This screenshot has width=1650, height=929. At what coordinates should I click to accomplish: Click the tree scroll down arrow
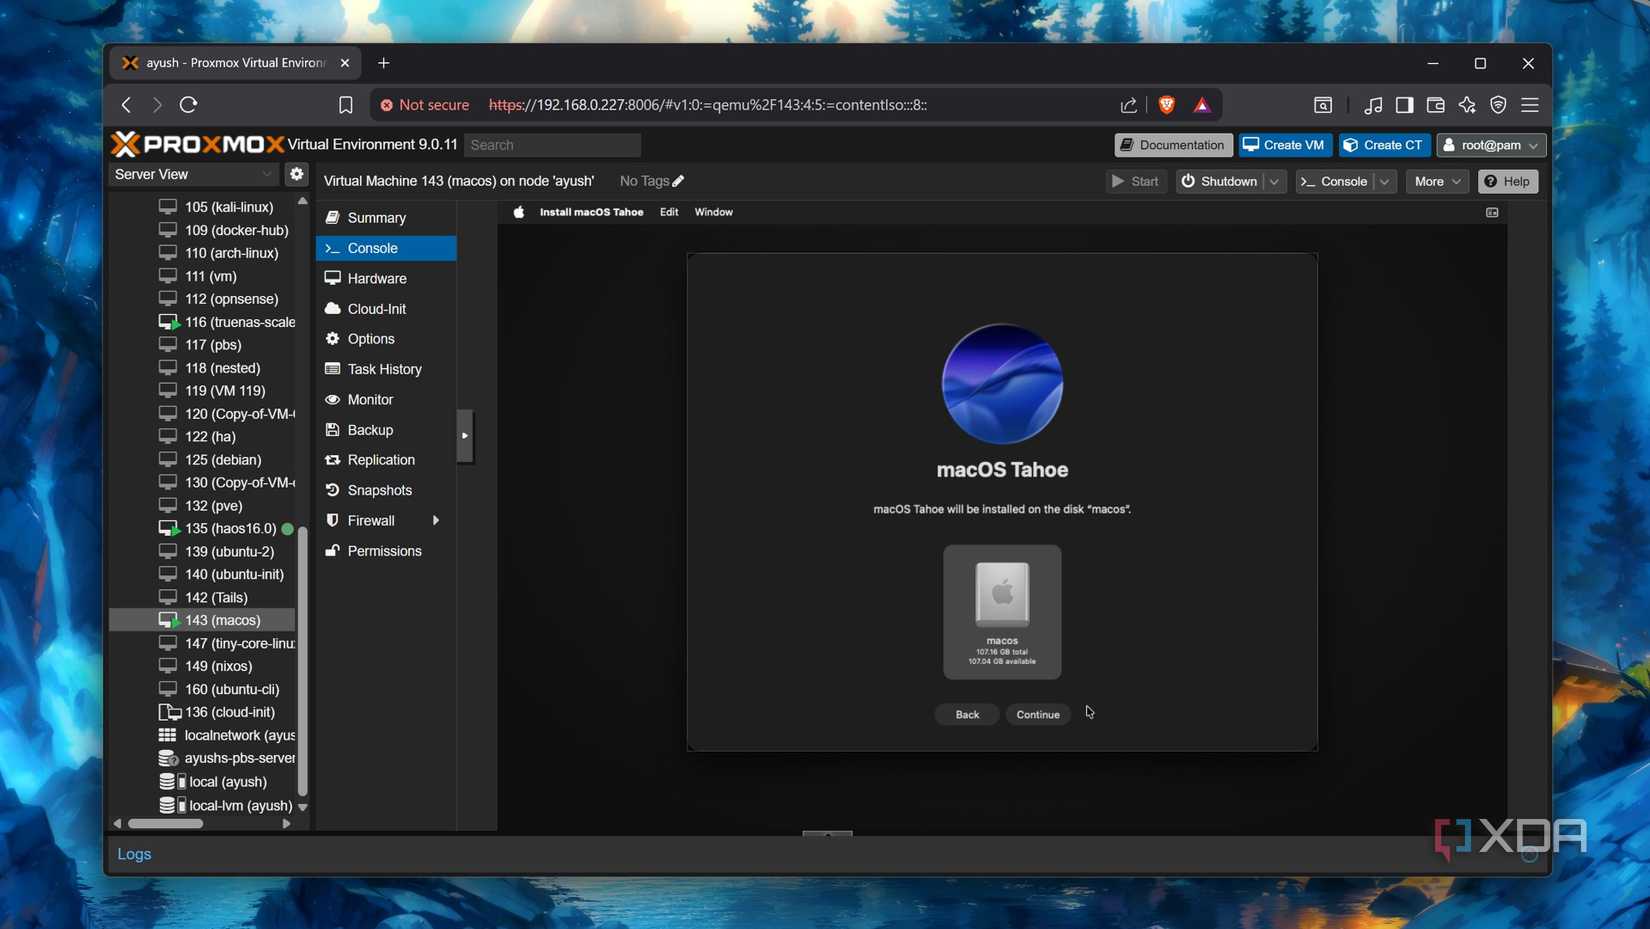point(302,806)
